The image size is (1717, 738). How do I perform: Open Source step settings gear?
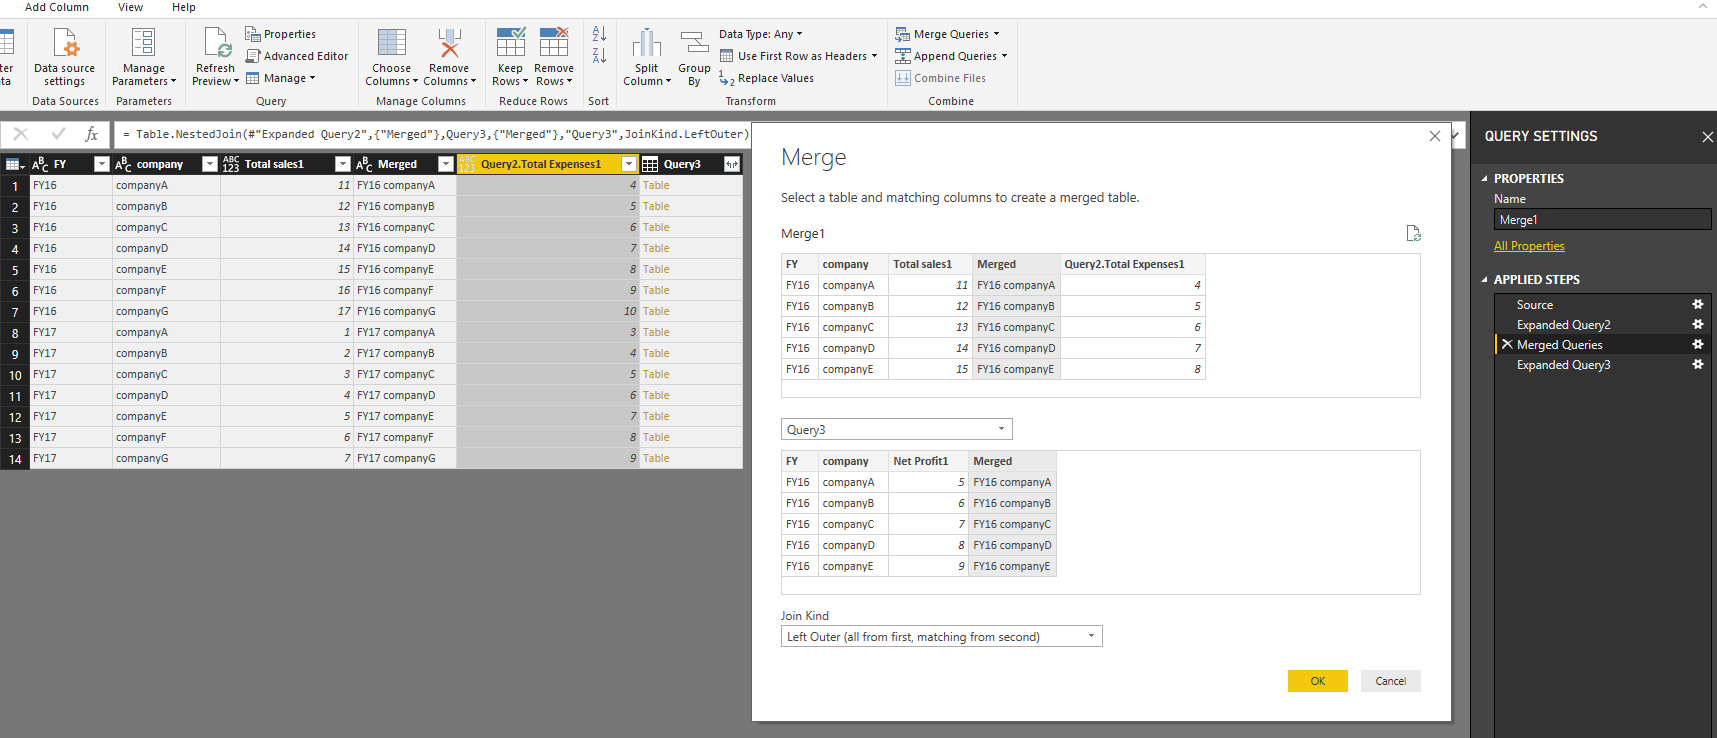[1697, 304]
